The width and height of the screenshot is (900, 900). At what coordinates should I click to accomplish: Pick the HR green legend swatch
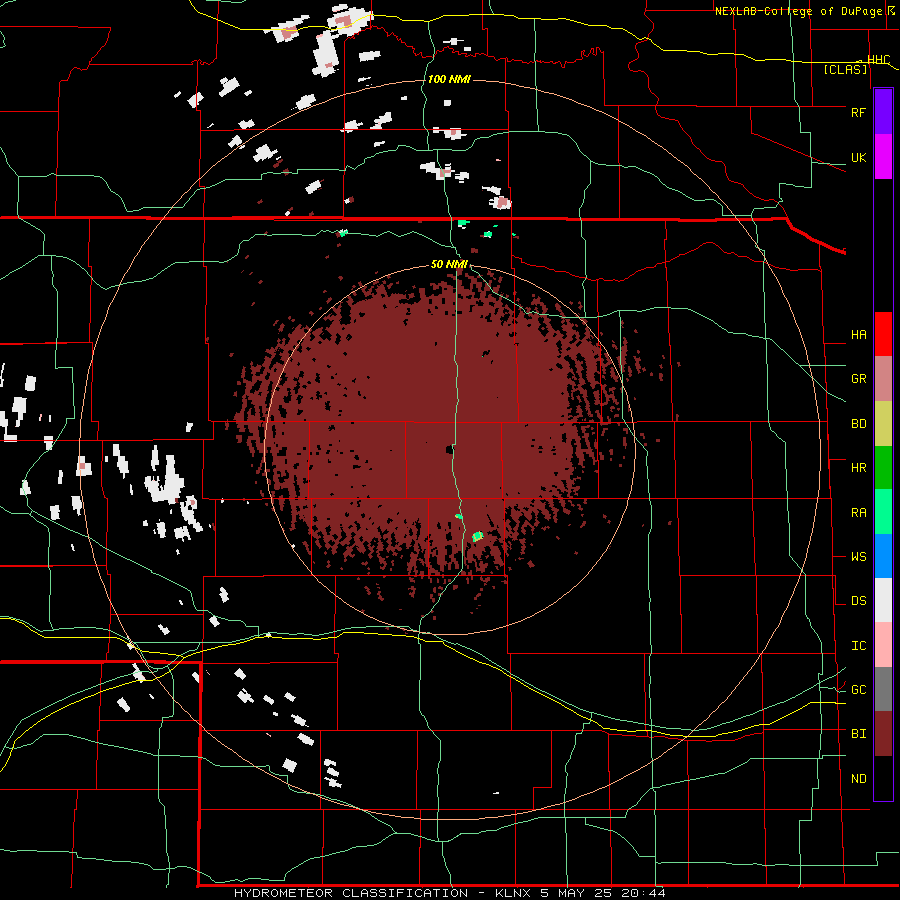[x=883, y=468]
